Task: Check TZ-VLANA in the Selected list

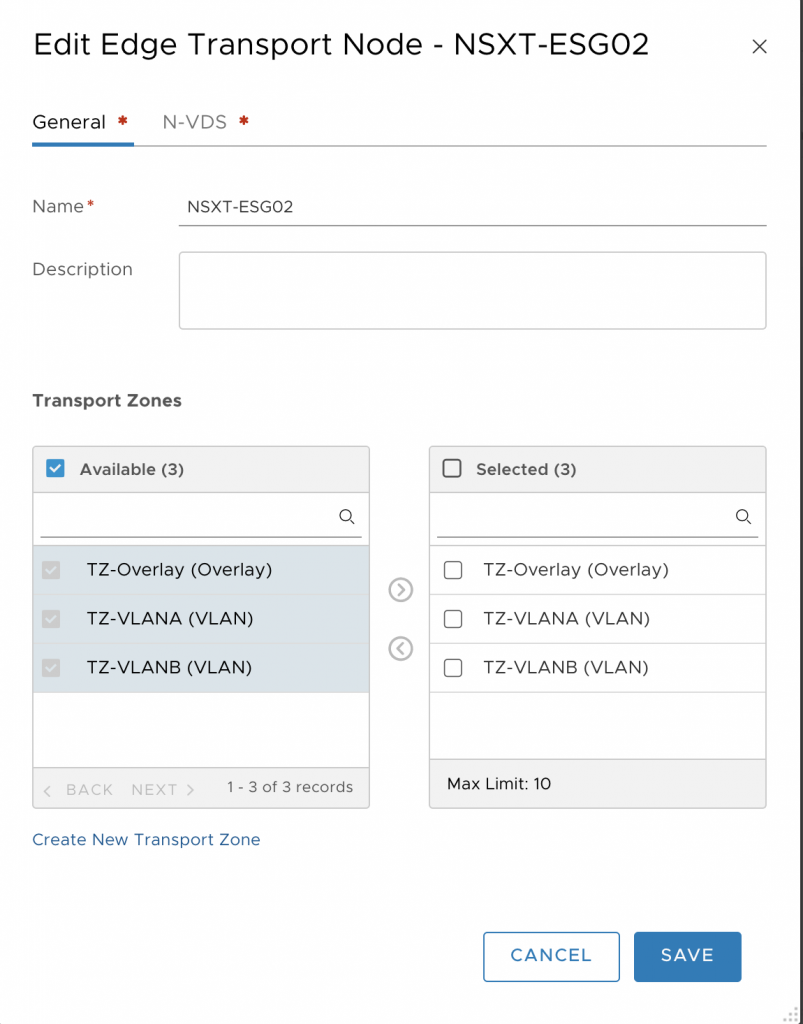Action: coord(453,618)
